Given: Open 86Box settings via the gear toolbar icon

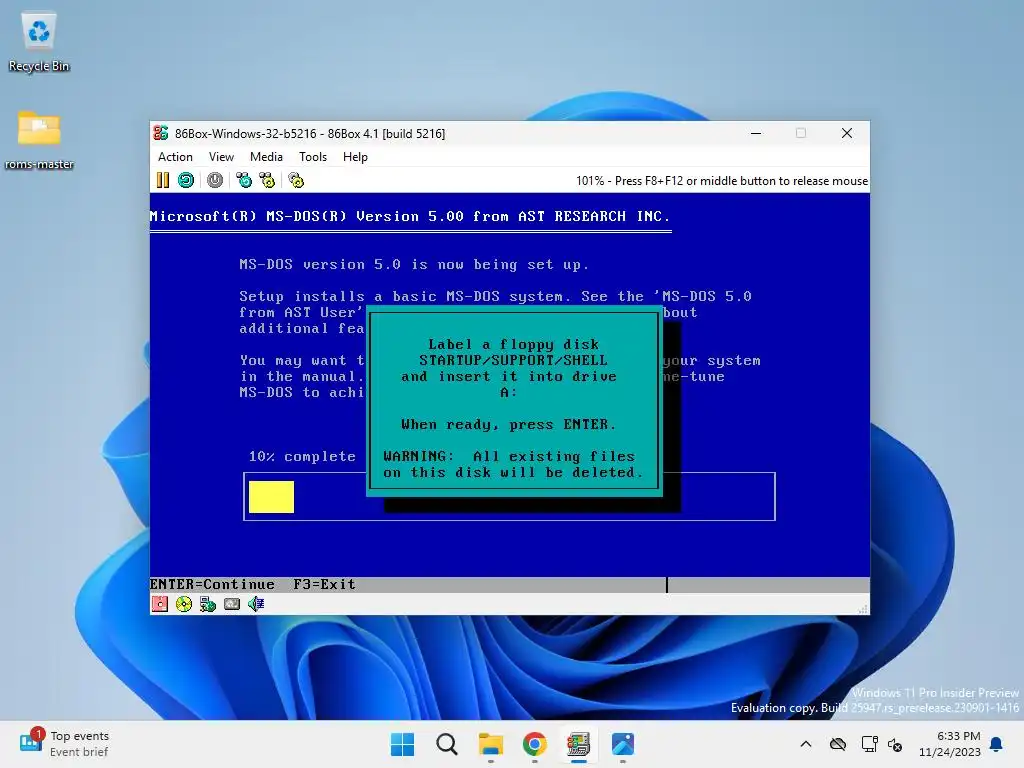Looking at the screenshot, I should pyautogui.click(x=296, y=180).
